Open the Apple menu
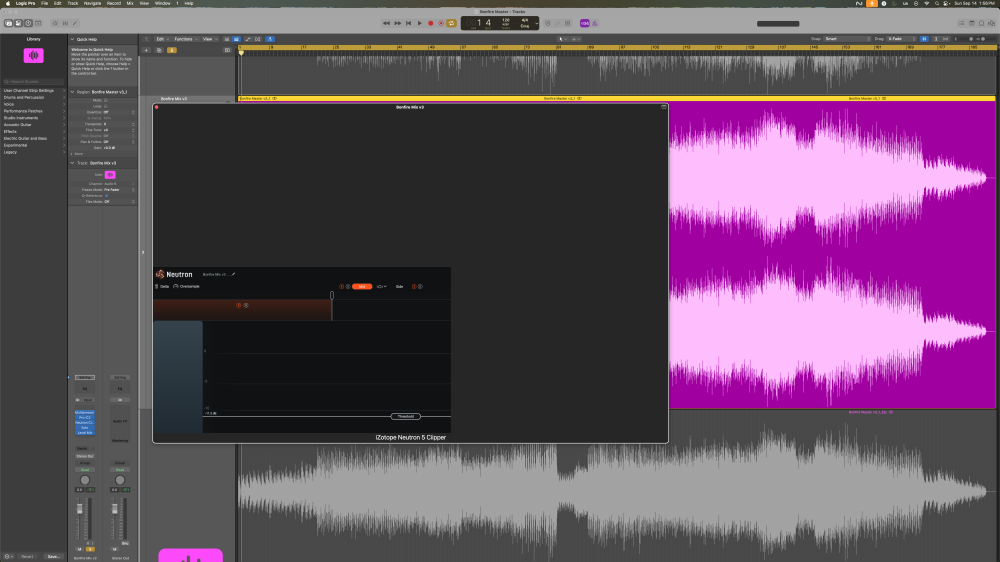The height and width of the screenshot is (562, 1000). pyautogui.click(x=8, y=3)
